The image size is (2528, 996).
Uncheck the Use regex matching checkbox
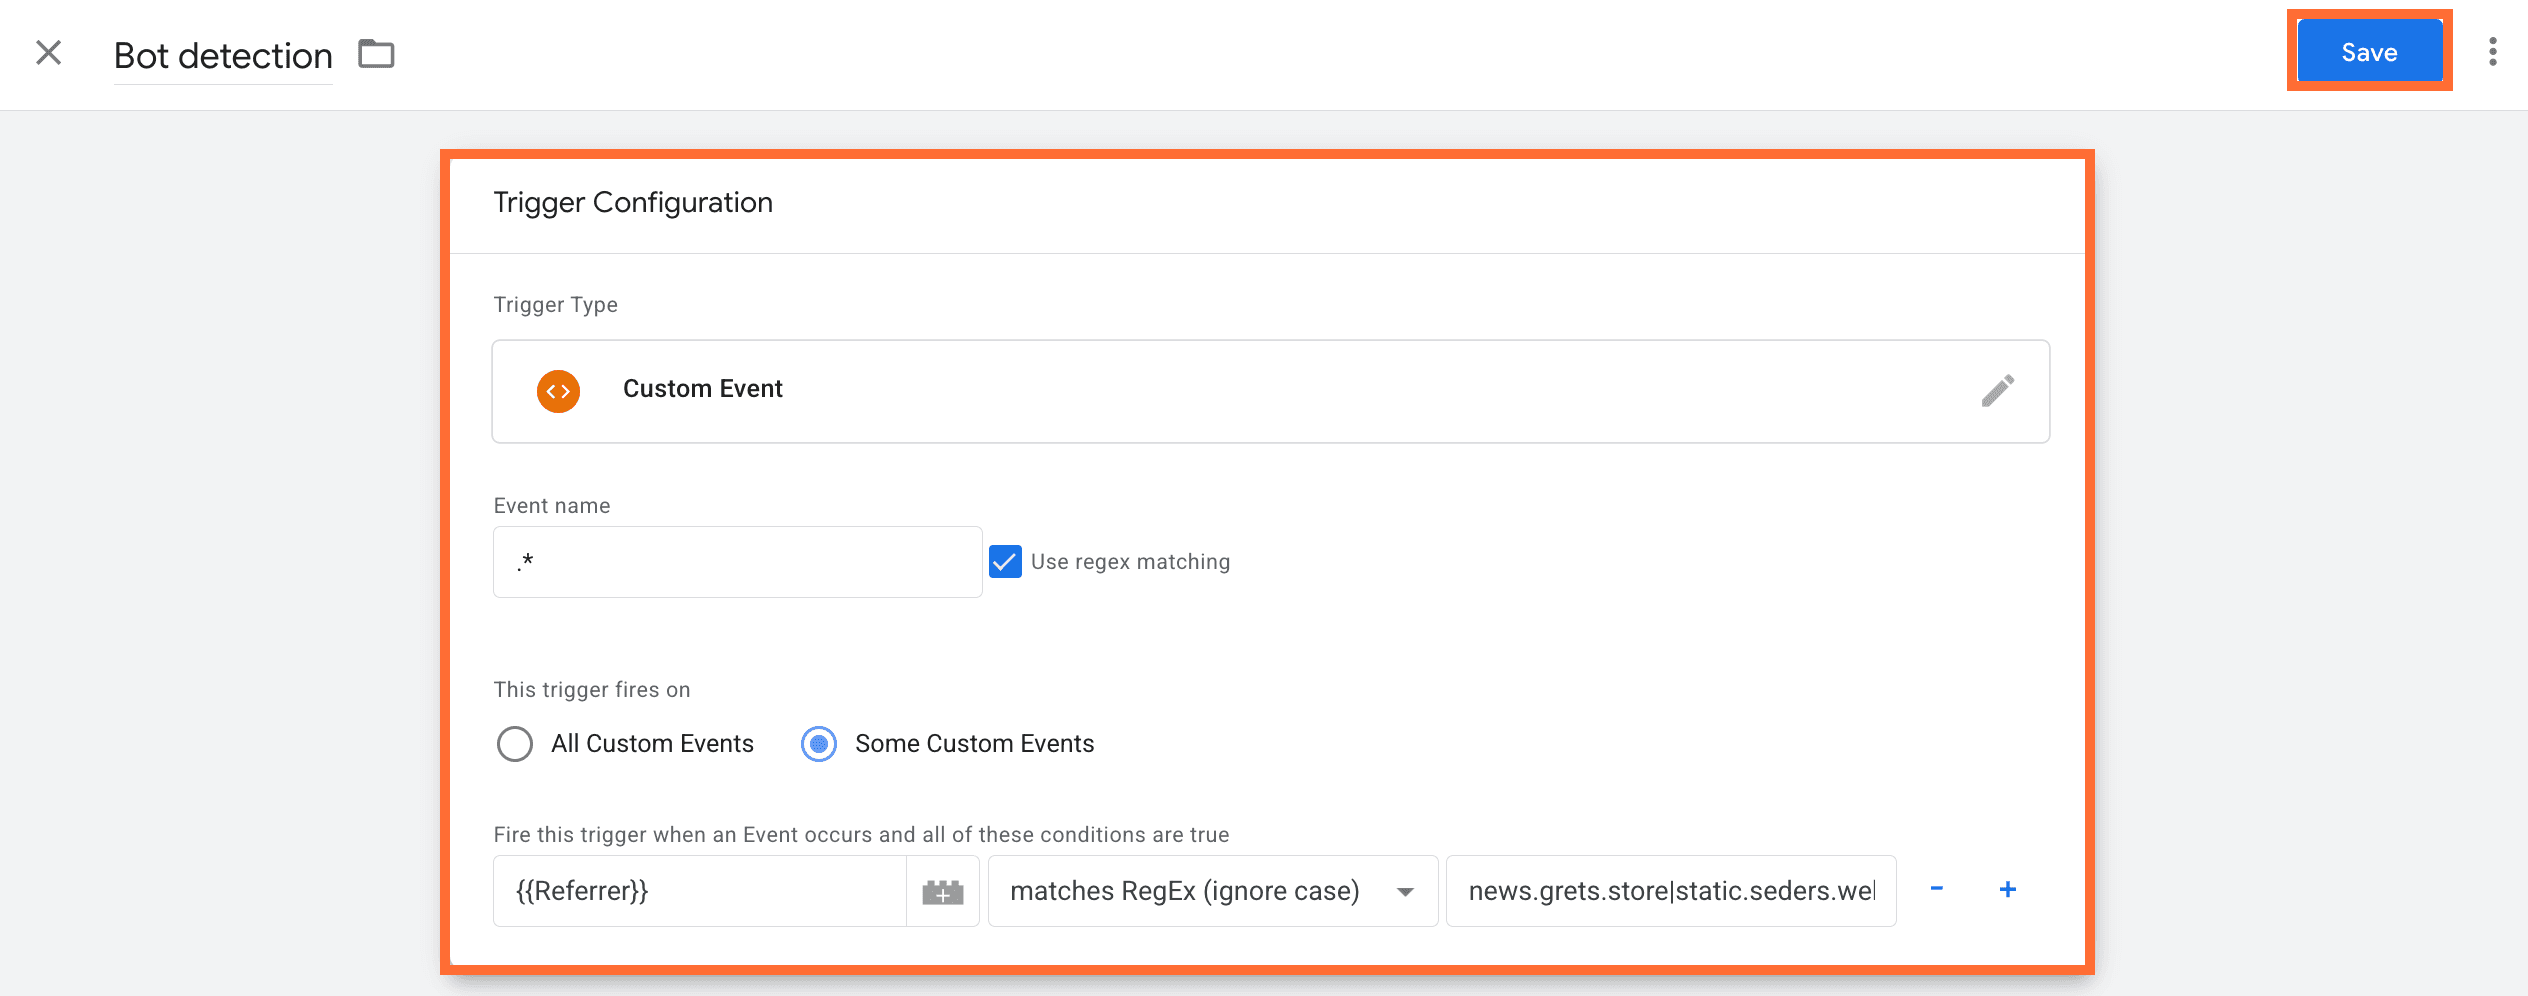[x=1005, y=561]
